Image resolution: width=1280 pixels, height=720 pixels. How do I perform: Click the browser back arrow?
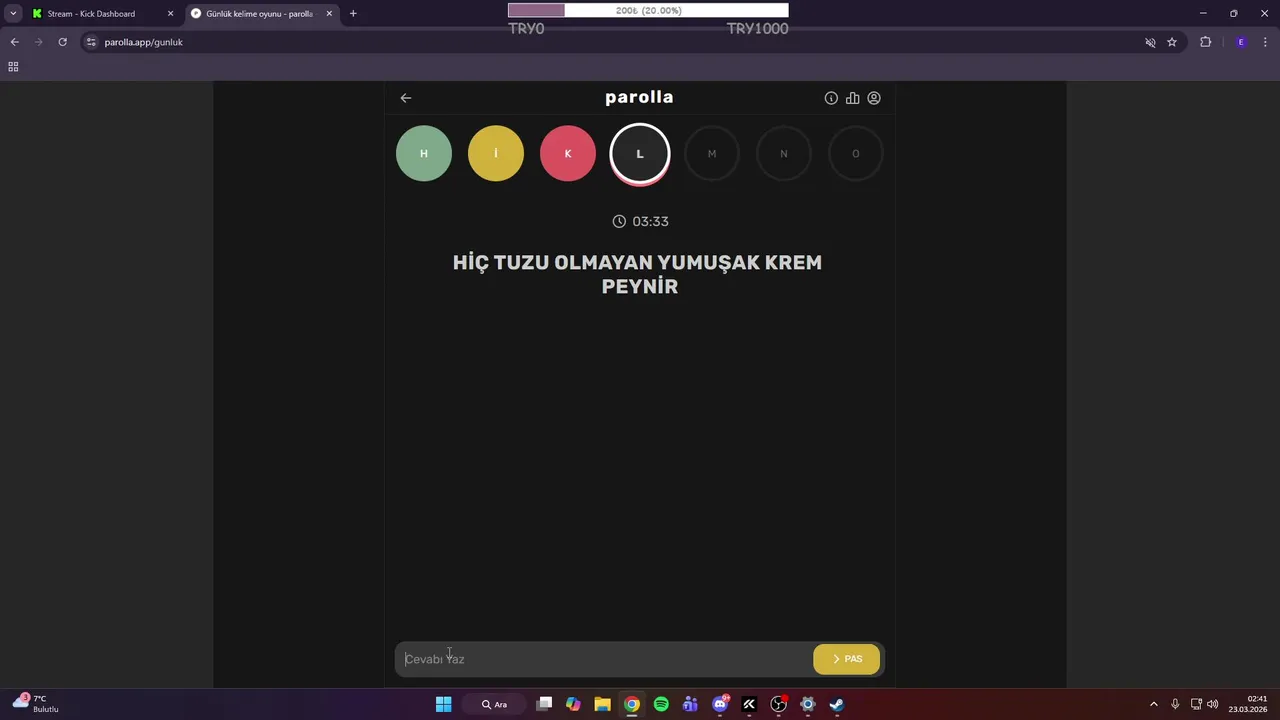pos(14,42)
